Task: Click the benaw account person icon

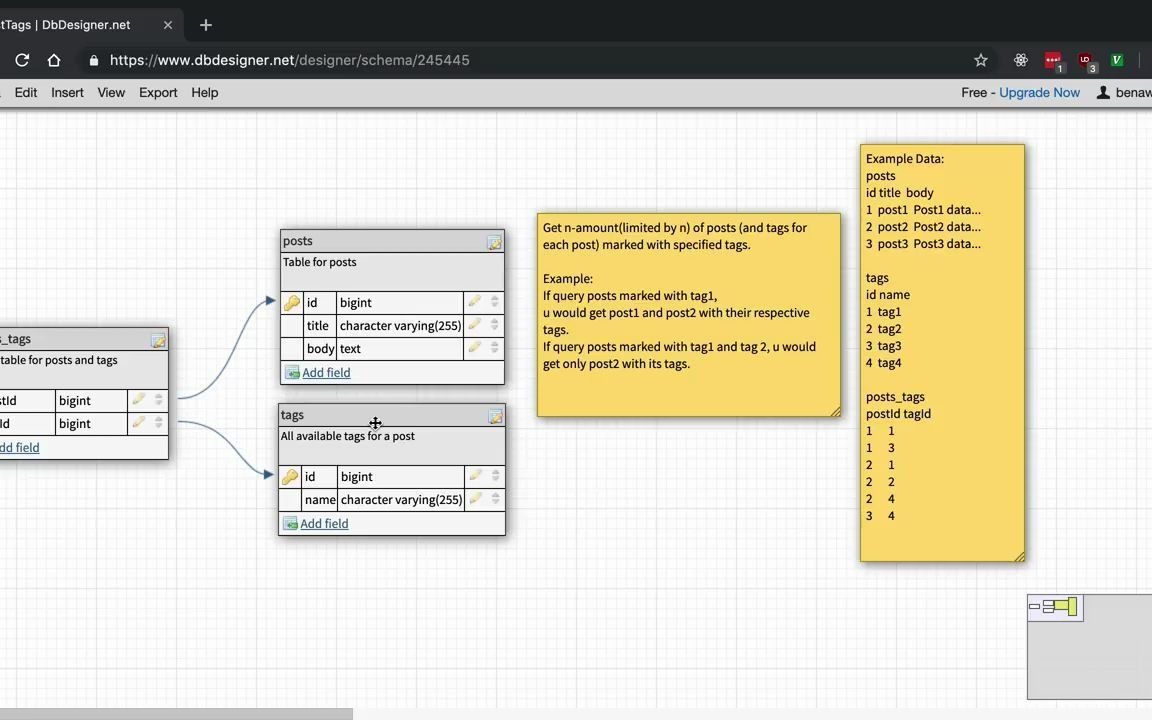Action: pos(1102,92)
